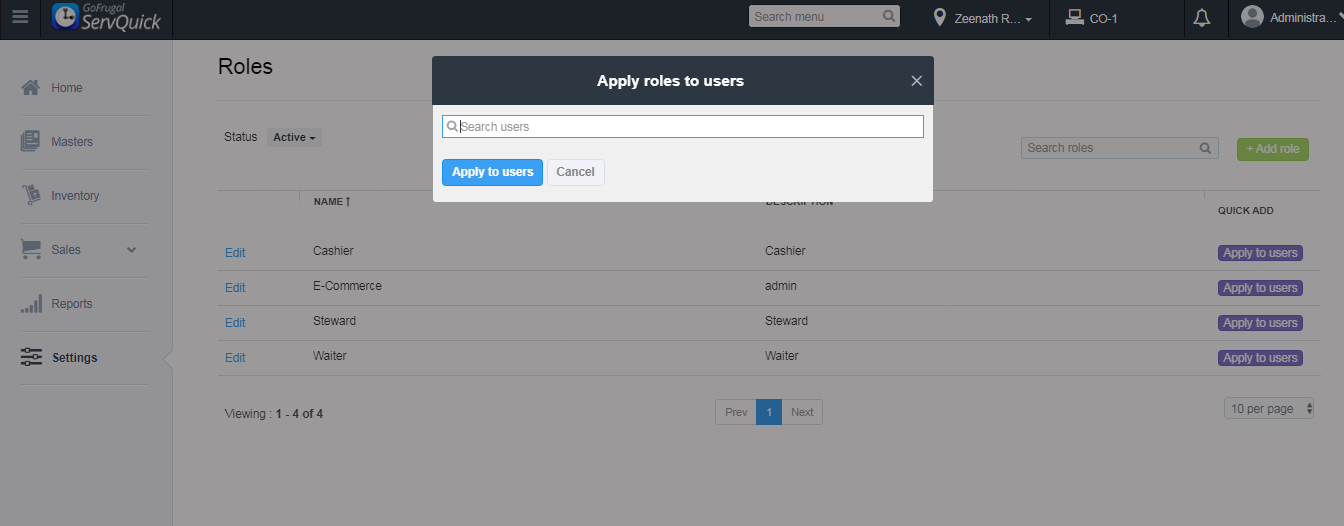The width and height of the screenshot is (1344, 526).
Task: Click the hamburger menu icon
Action: [x=20, y=17]
